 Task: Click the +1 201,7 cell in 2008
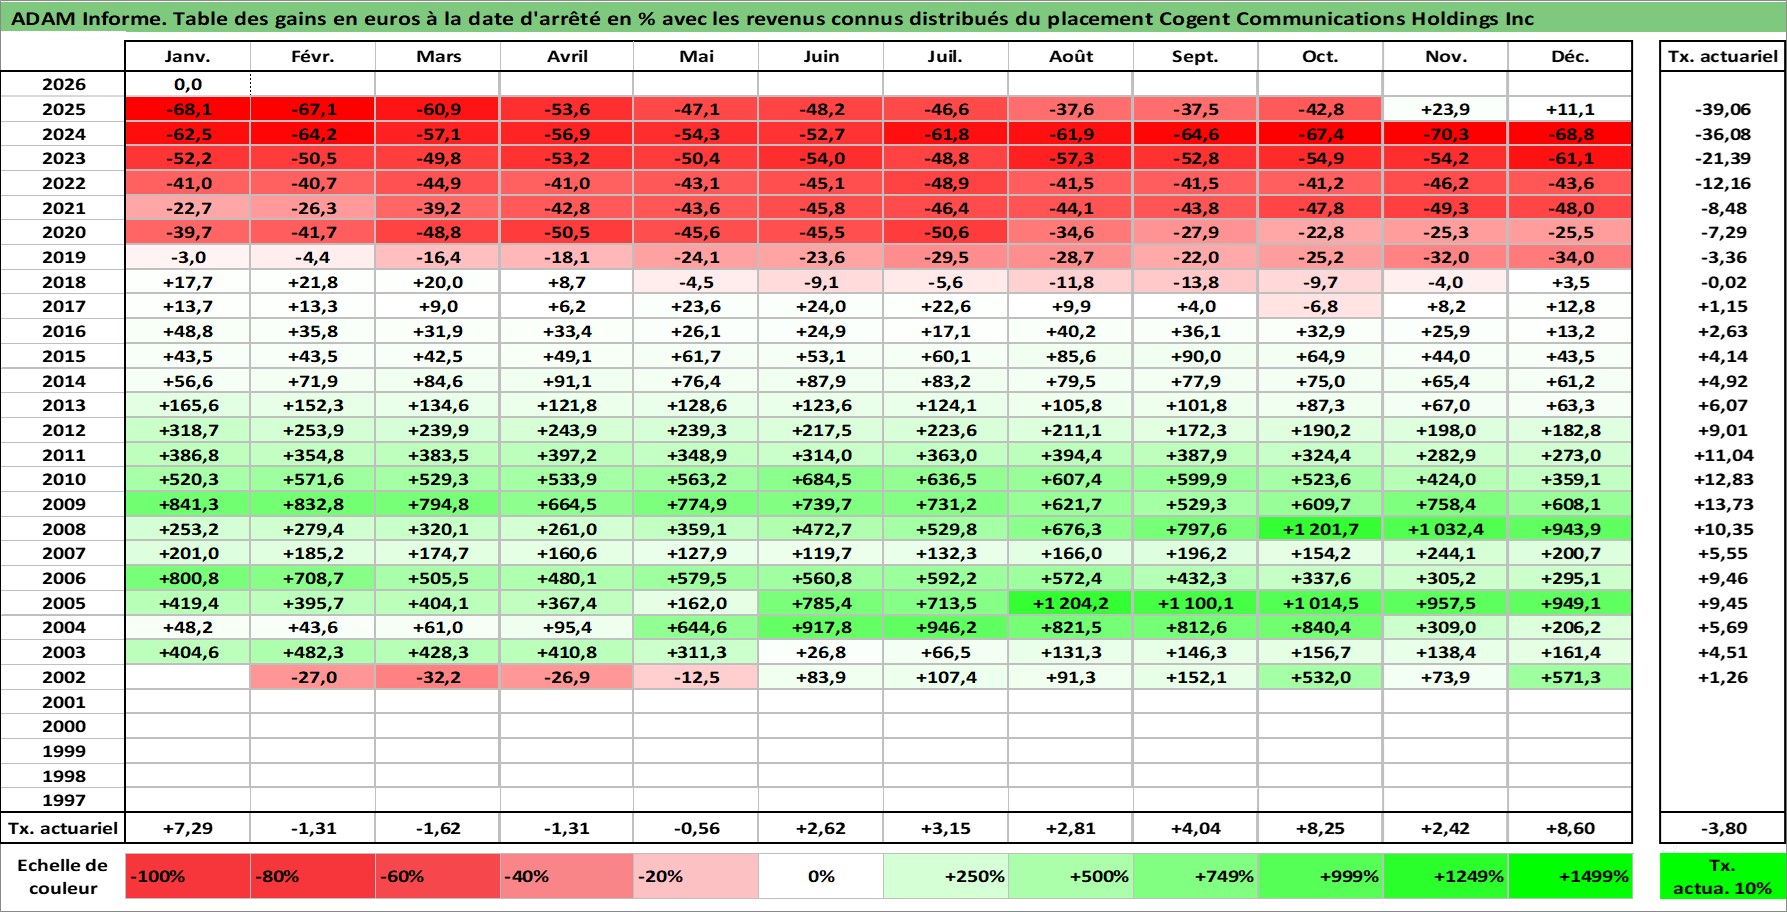click(1320, 529)
